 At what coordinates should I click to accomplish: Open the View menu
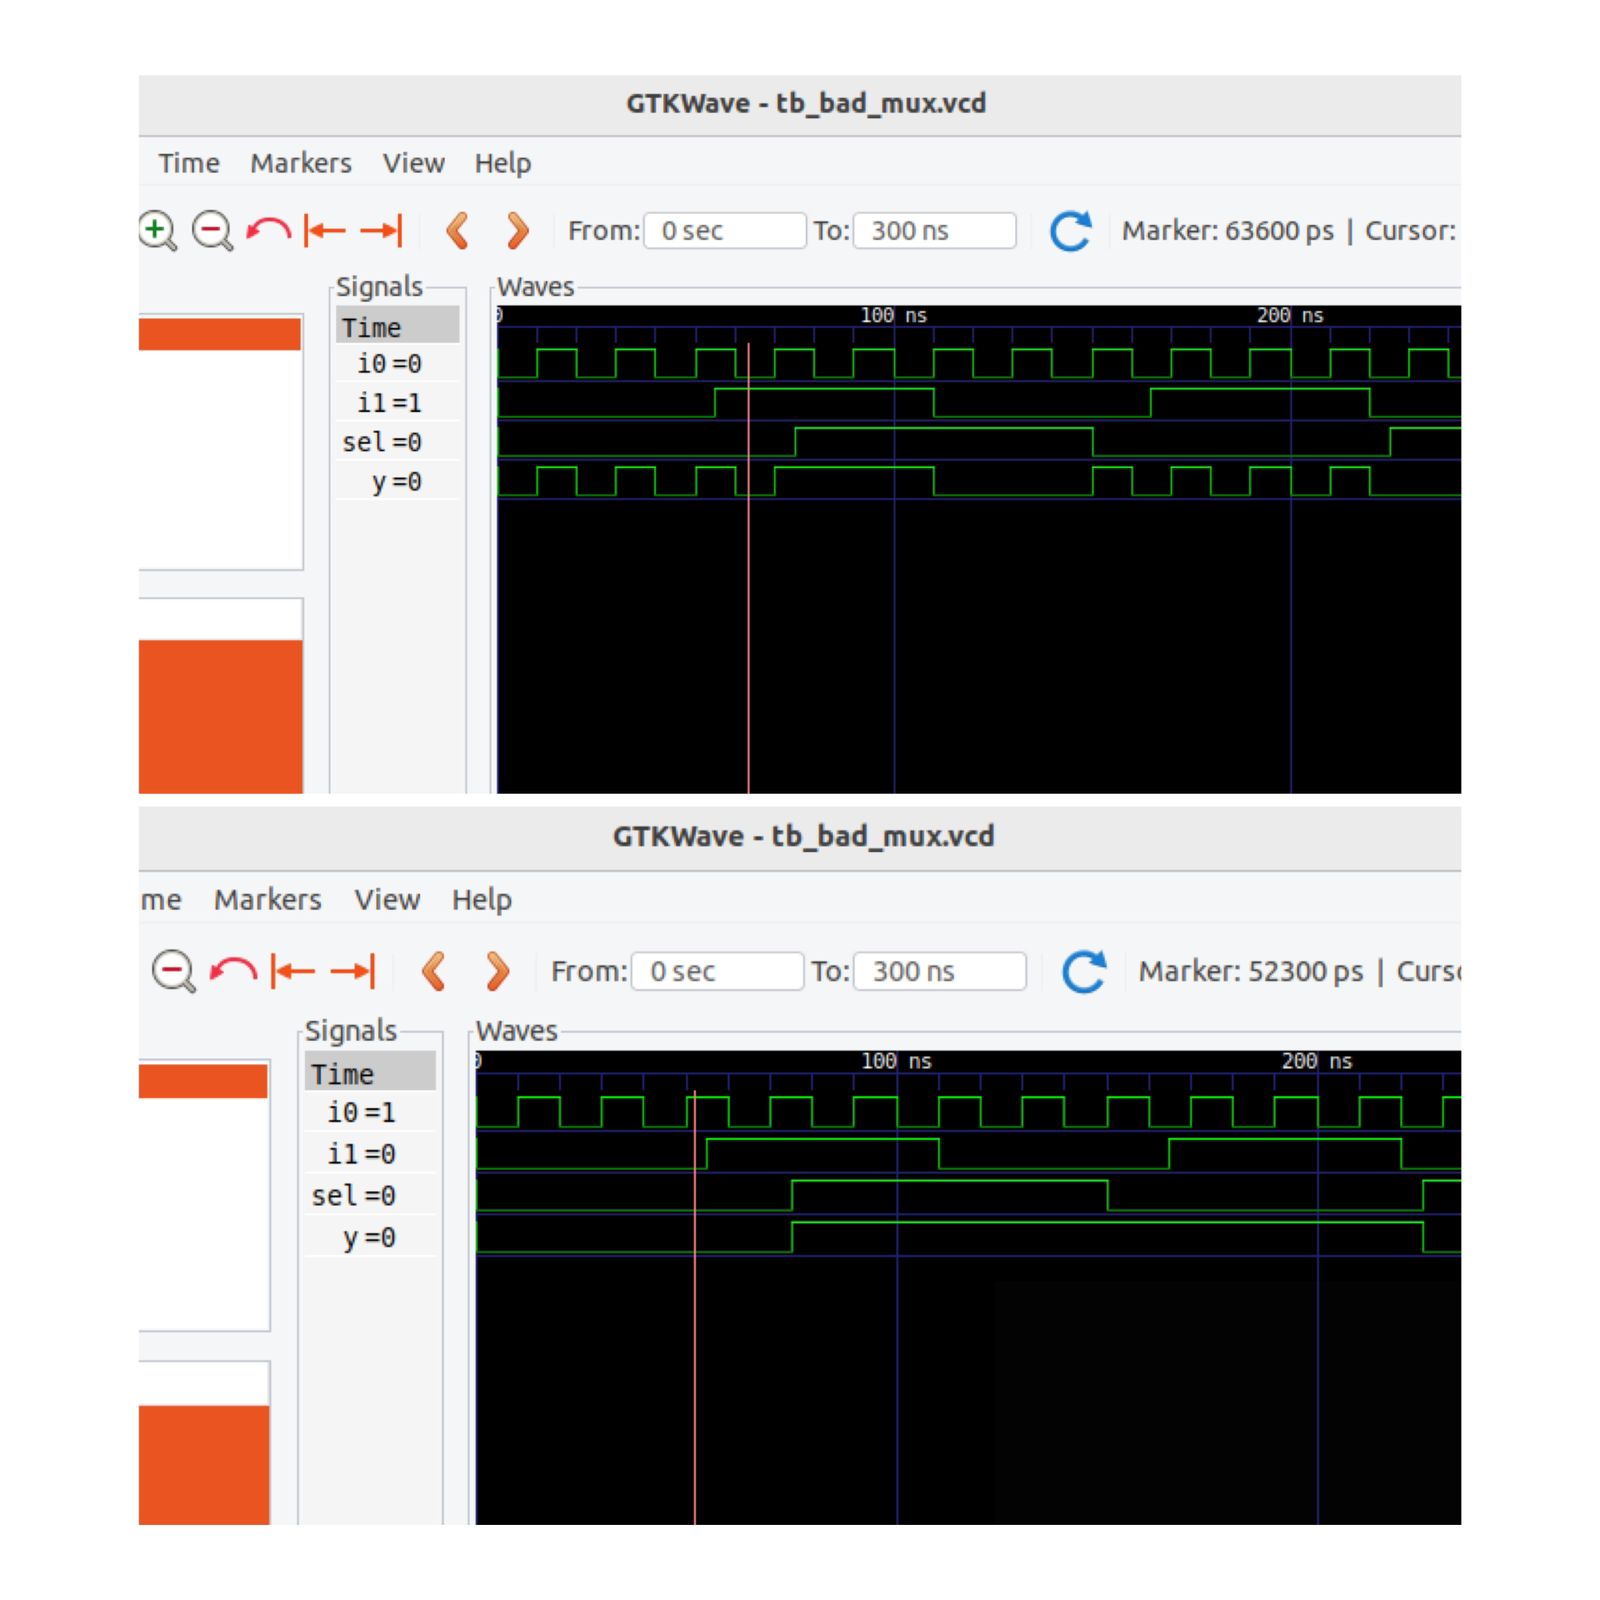414,163
